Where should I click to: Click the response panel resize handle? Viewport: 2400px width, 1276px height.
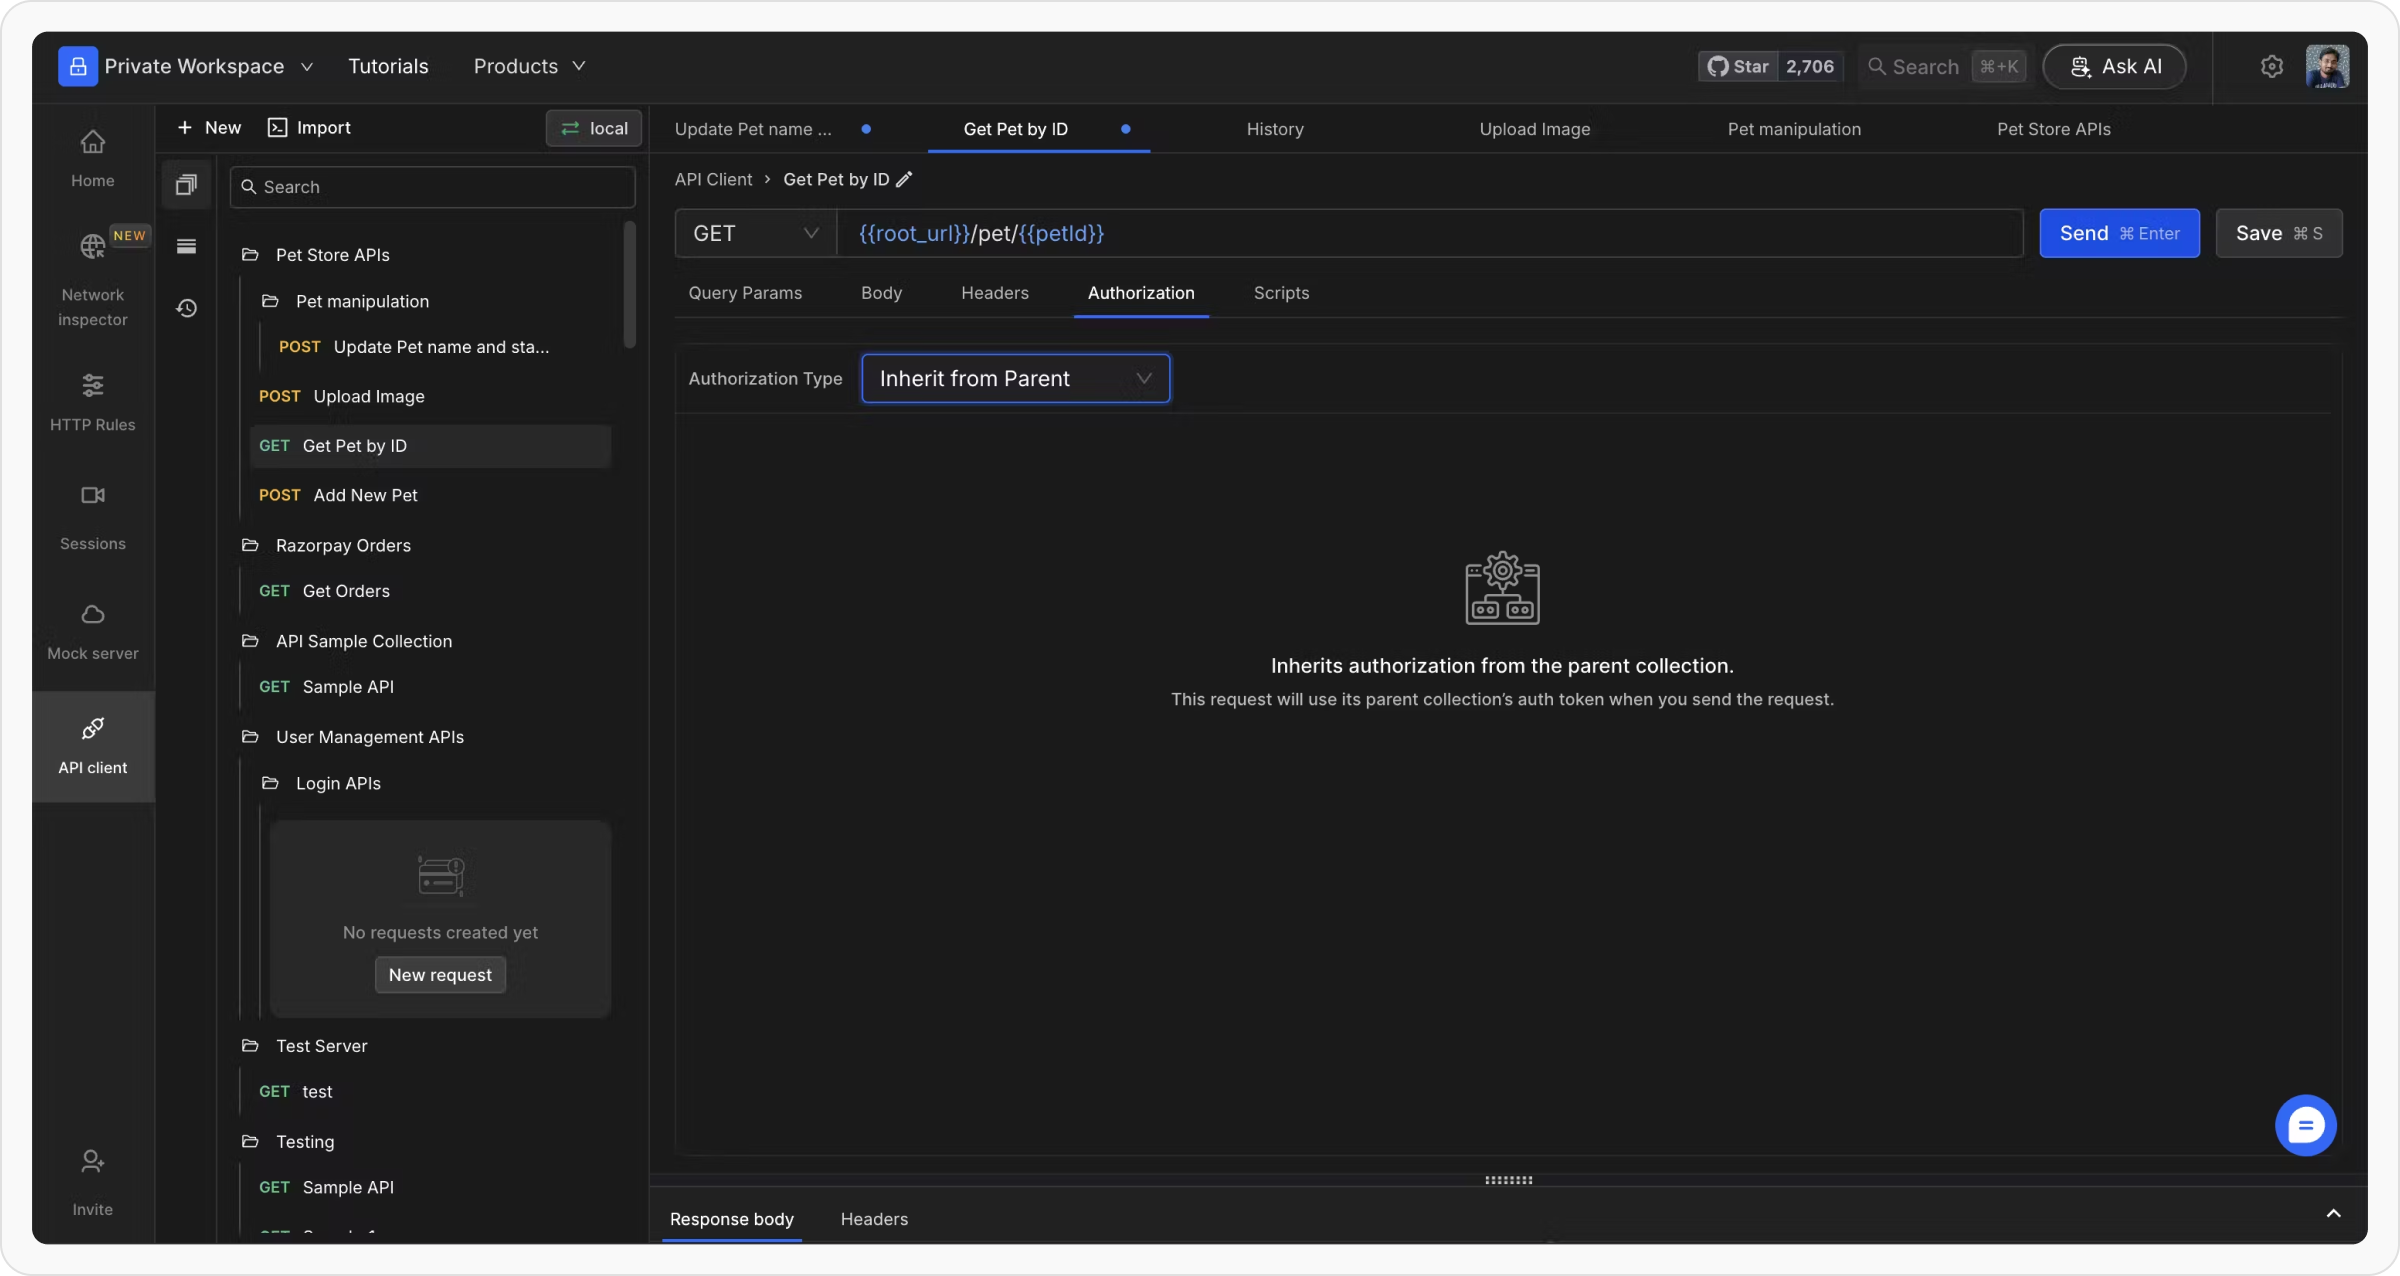pyautogui.click(x=1508, y=1181)
